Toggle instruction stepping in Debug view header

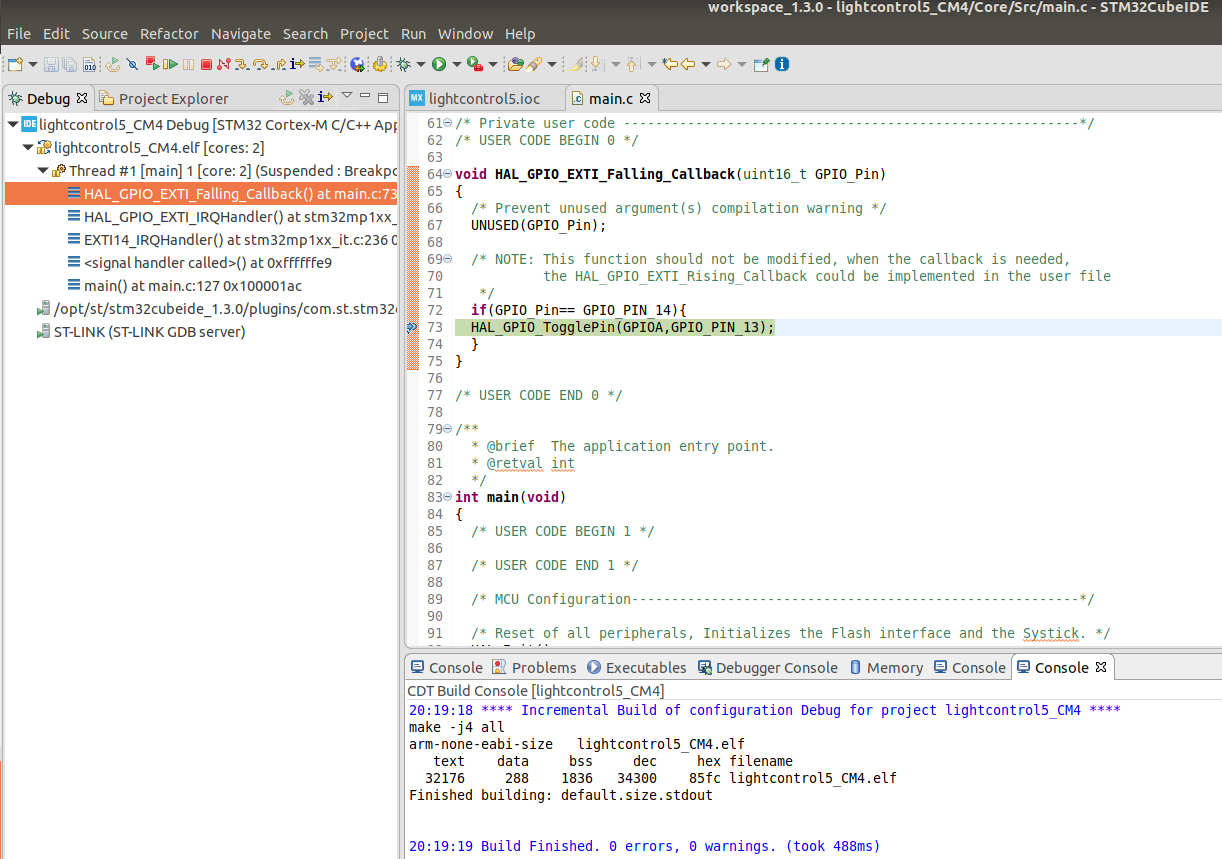pos(325,97)
